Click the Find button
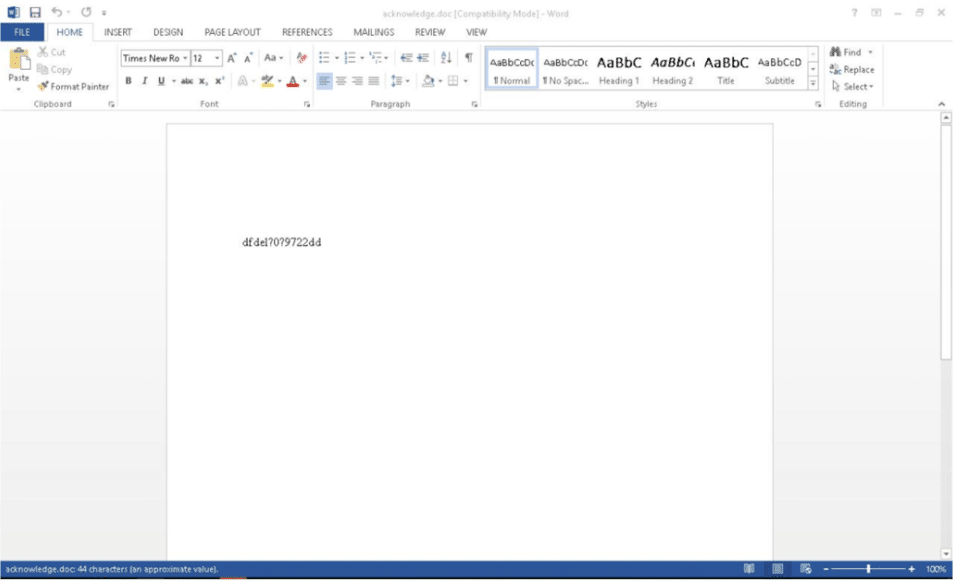 [846, 52]
